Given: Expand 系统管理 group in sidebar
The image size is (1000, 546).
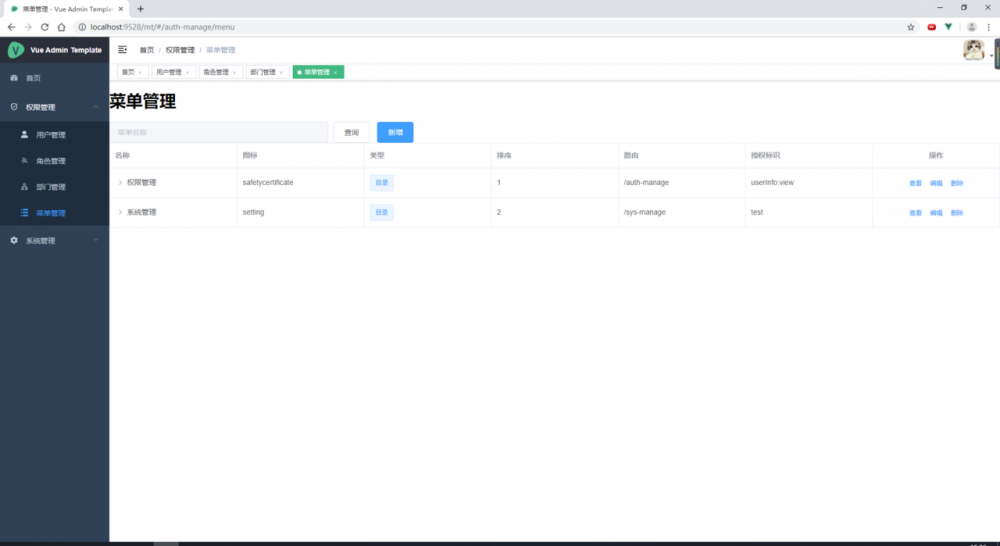Looking at the screenshot, I should click(x=54, y=240).
